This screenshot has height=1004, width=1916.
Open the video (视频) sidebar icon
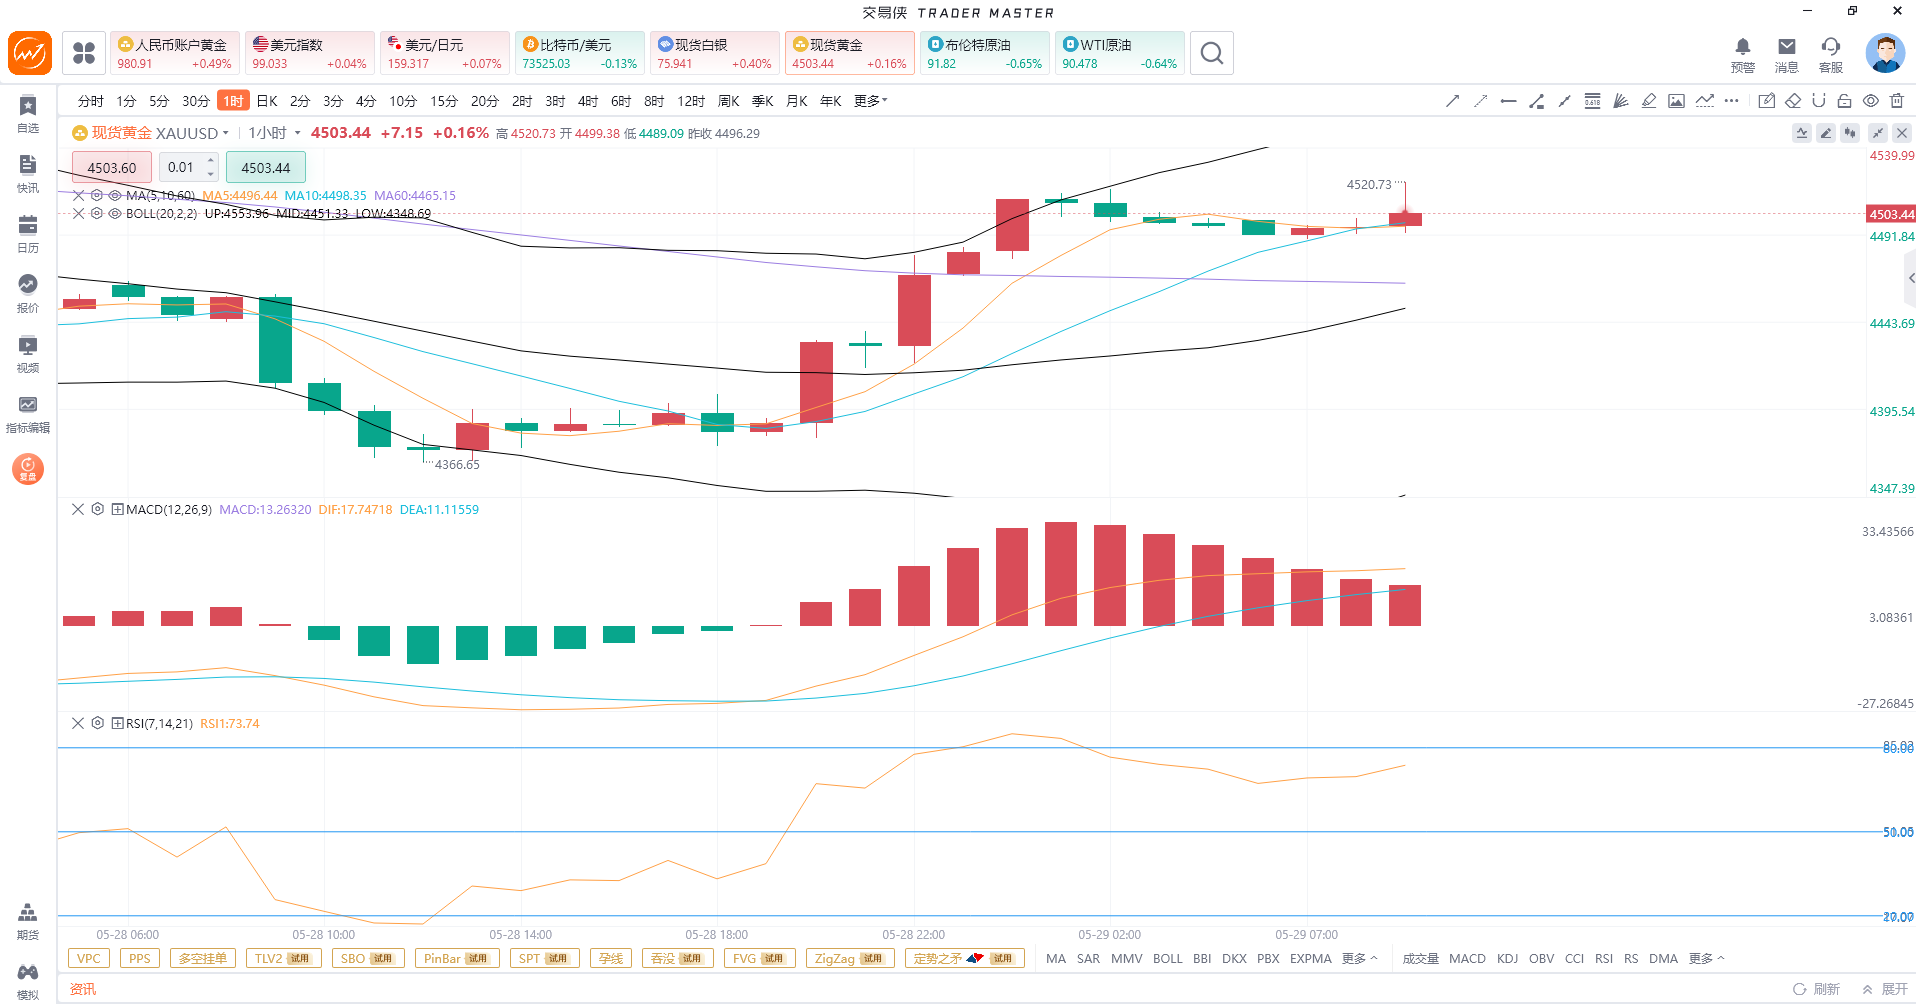[28, 354]
